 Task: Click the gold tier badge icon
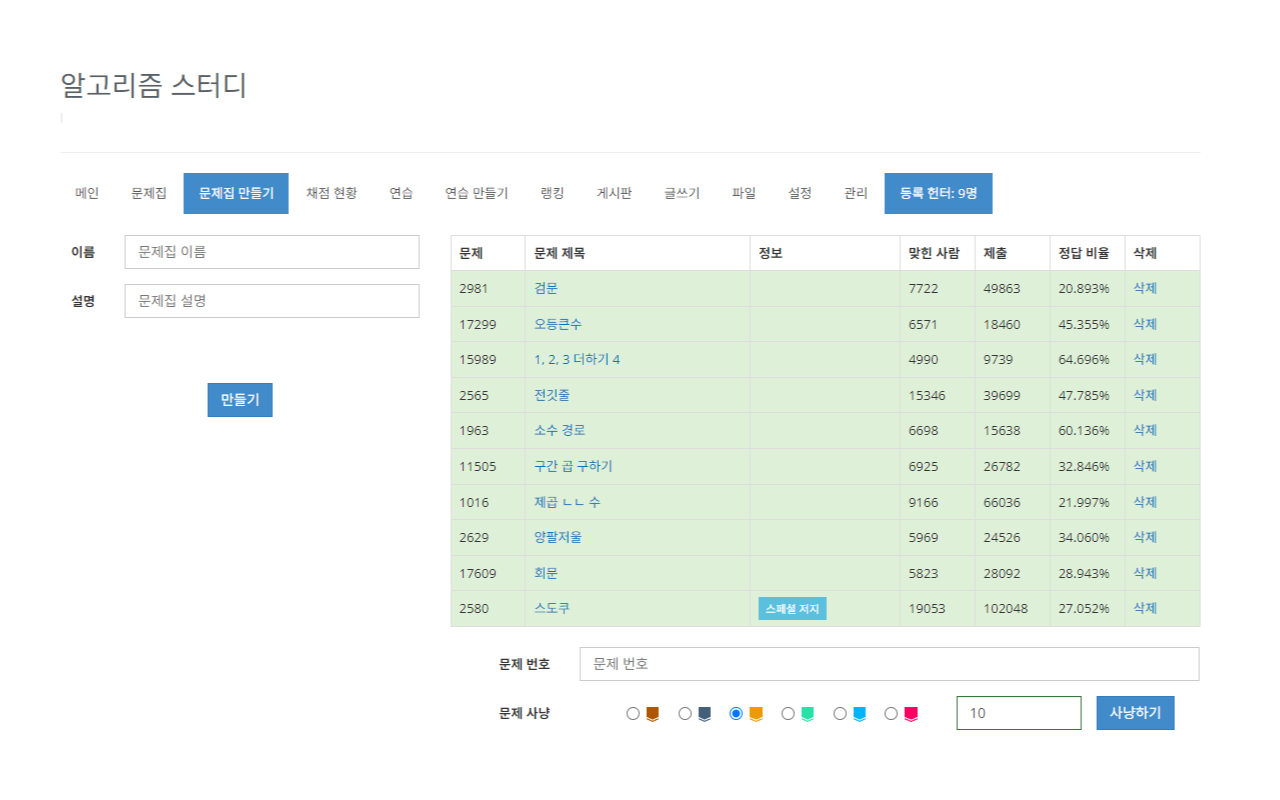click(x=756, y=714)
